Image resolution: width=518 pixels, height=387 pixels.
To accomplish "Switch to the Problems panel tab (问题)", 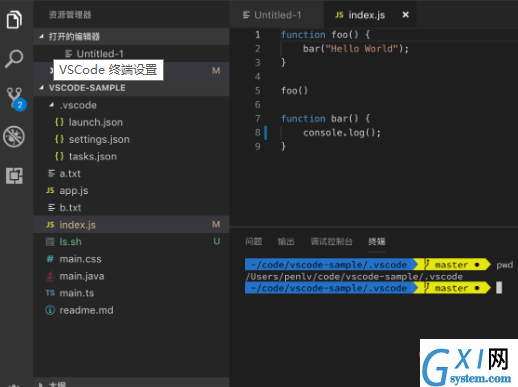I will pos(253,241).
